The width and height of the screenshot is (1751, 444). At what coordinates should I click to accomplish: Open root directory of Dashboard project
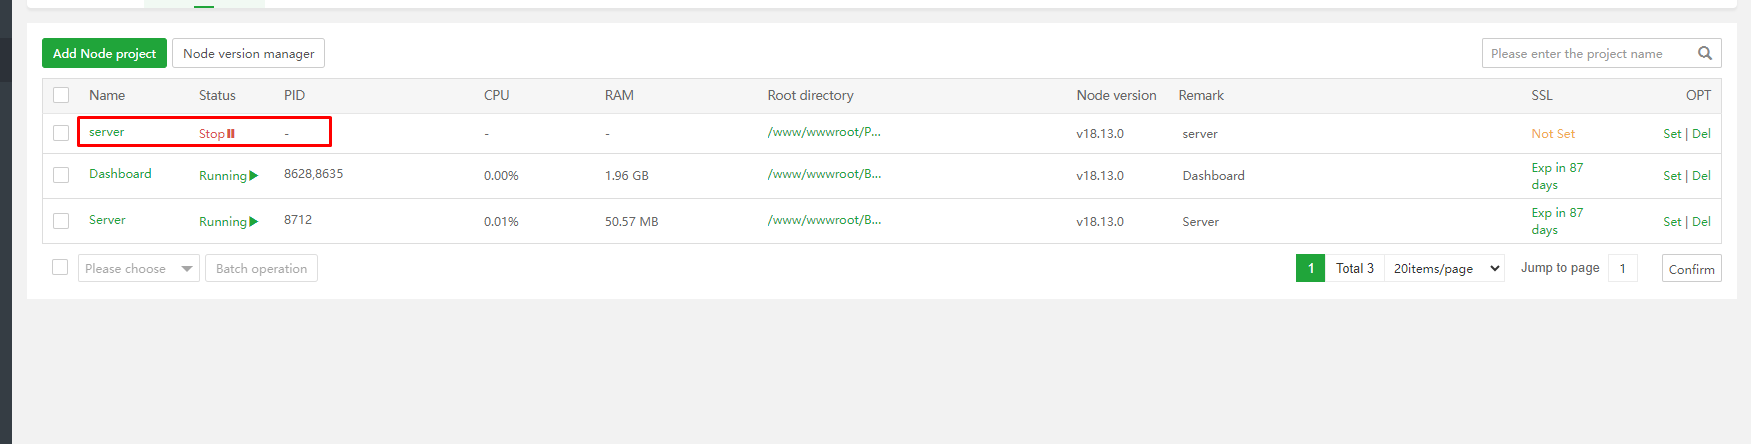click(x=824, y=174)
